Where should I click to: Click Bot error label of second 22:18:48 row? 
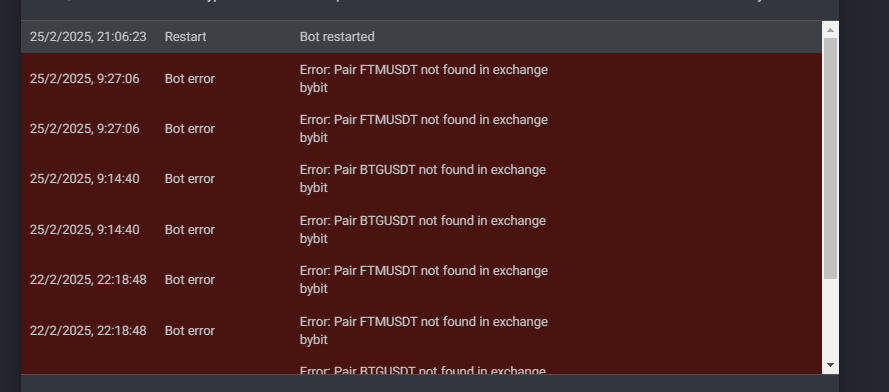(189, 331)
